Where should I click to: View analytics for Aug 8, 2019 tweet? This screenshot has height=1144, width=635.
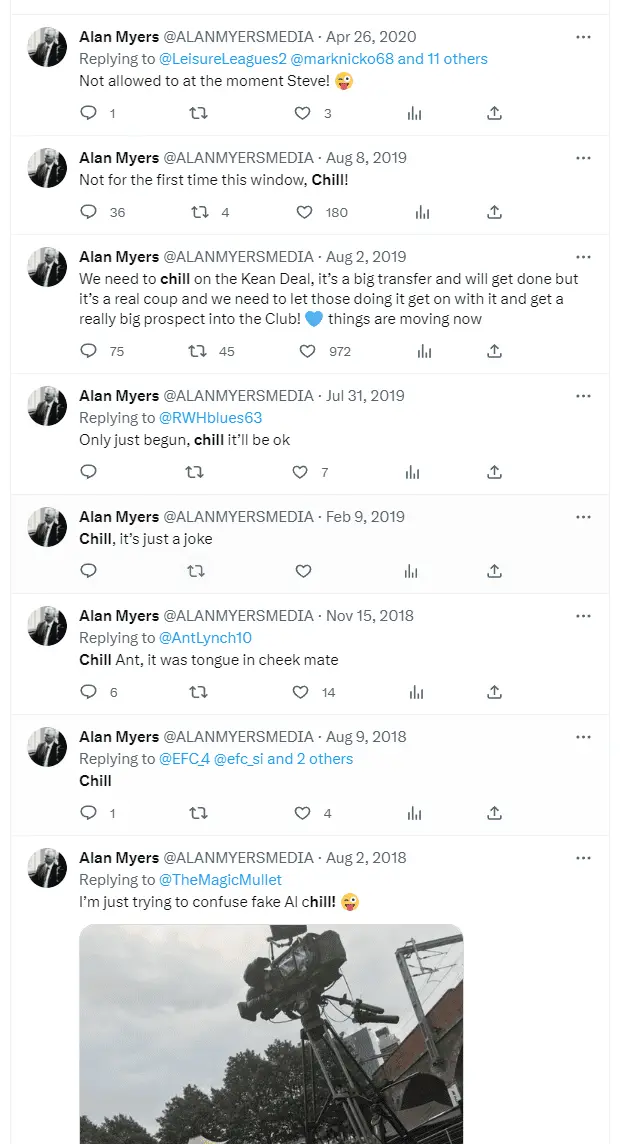422,212
